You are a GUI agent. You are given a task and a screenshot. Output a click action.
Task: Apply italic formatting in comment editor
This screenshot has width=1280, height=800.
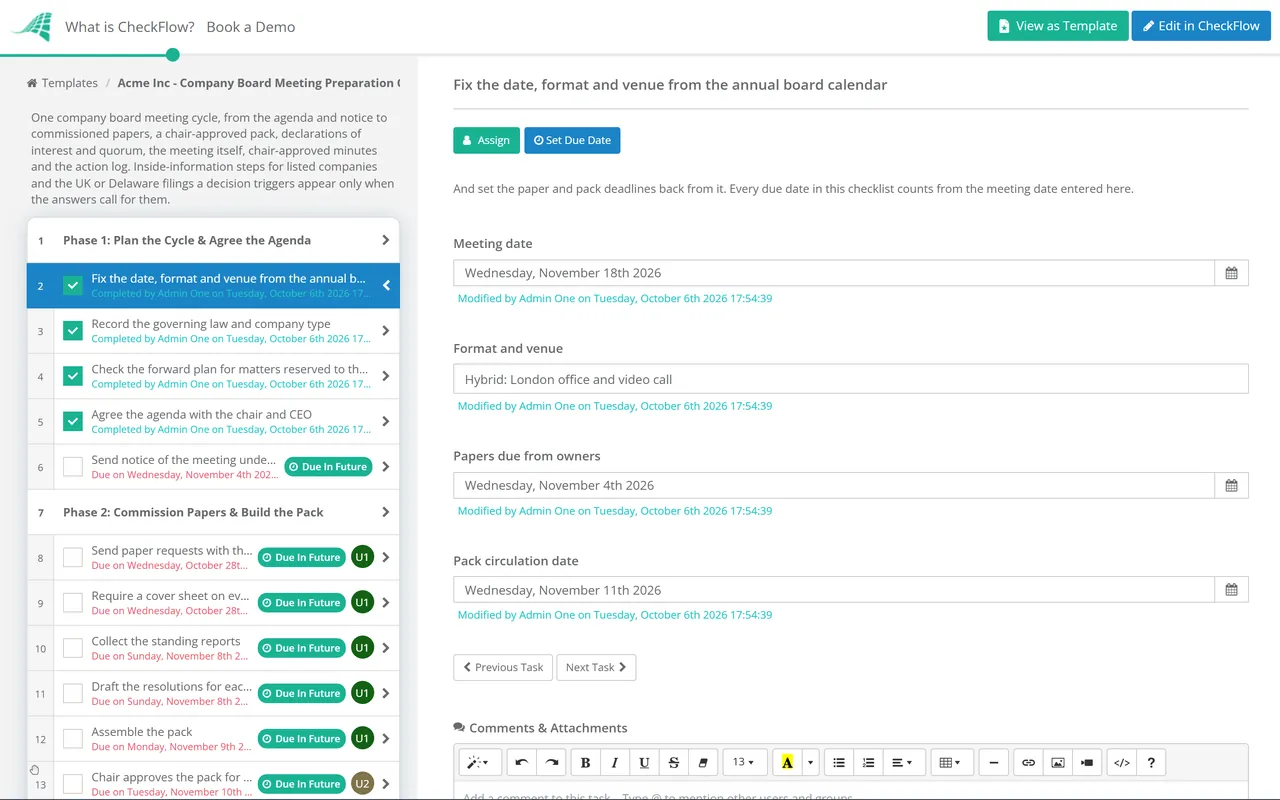(615, 762)
